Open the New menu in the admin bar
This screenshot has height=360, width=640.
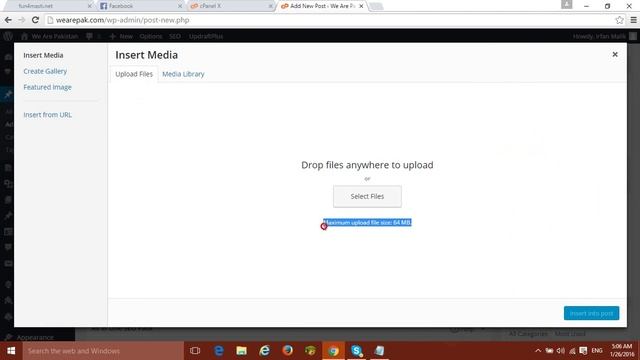click(x=121, y=36)
